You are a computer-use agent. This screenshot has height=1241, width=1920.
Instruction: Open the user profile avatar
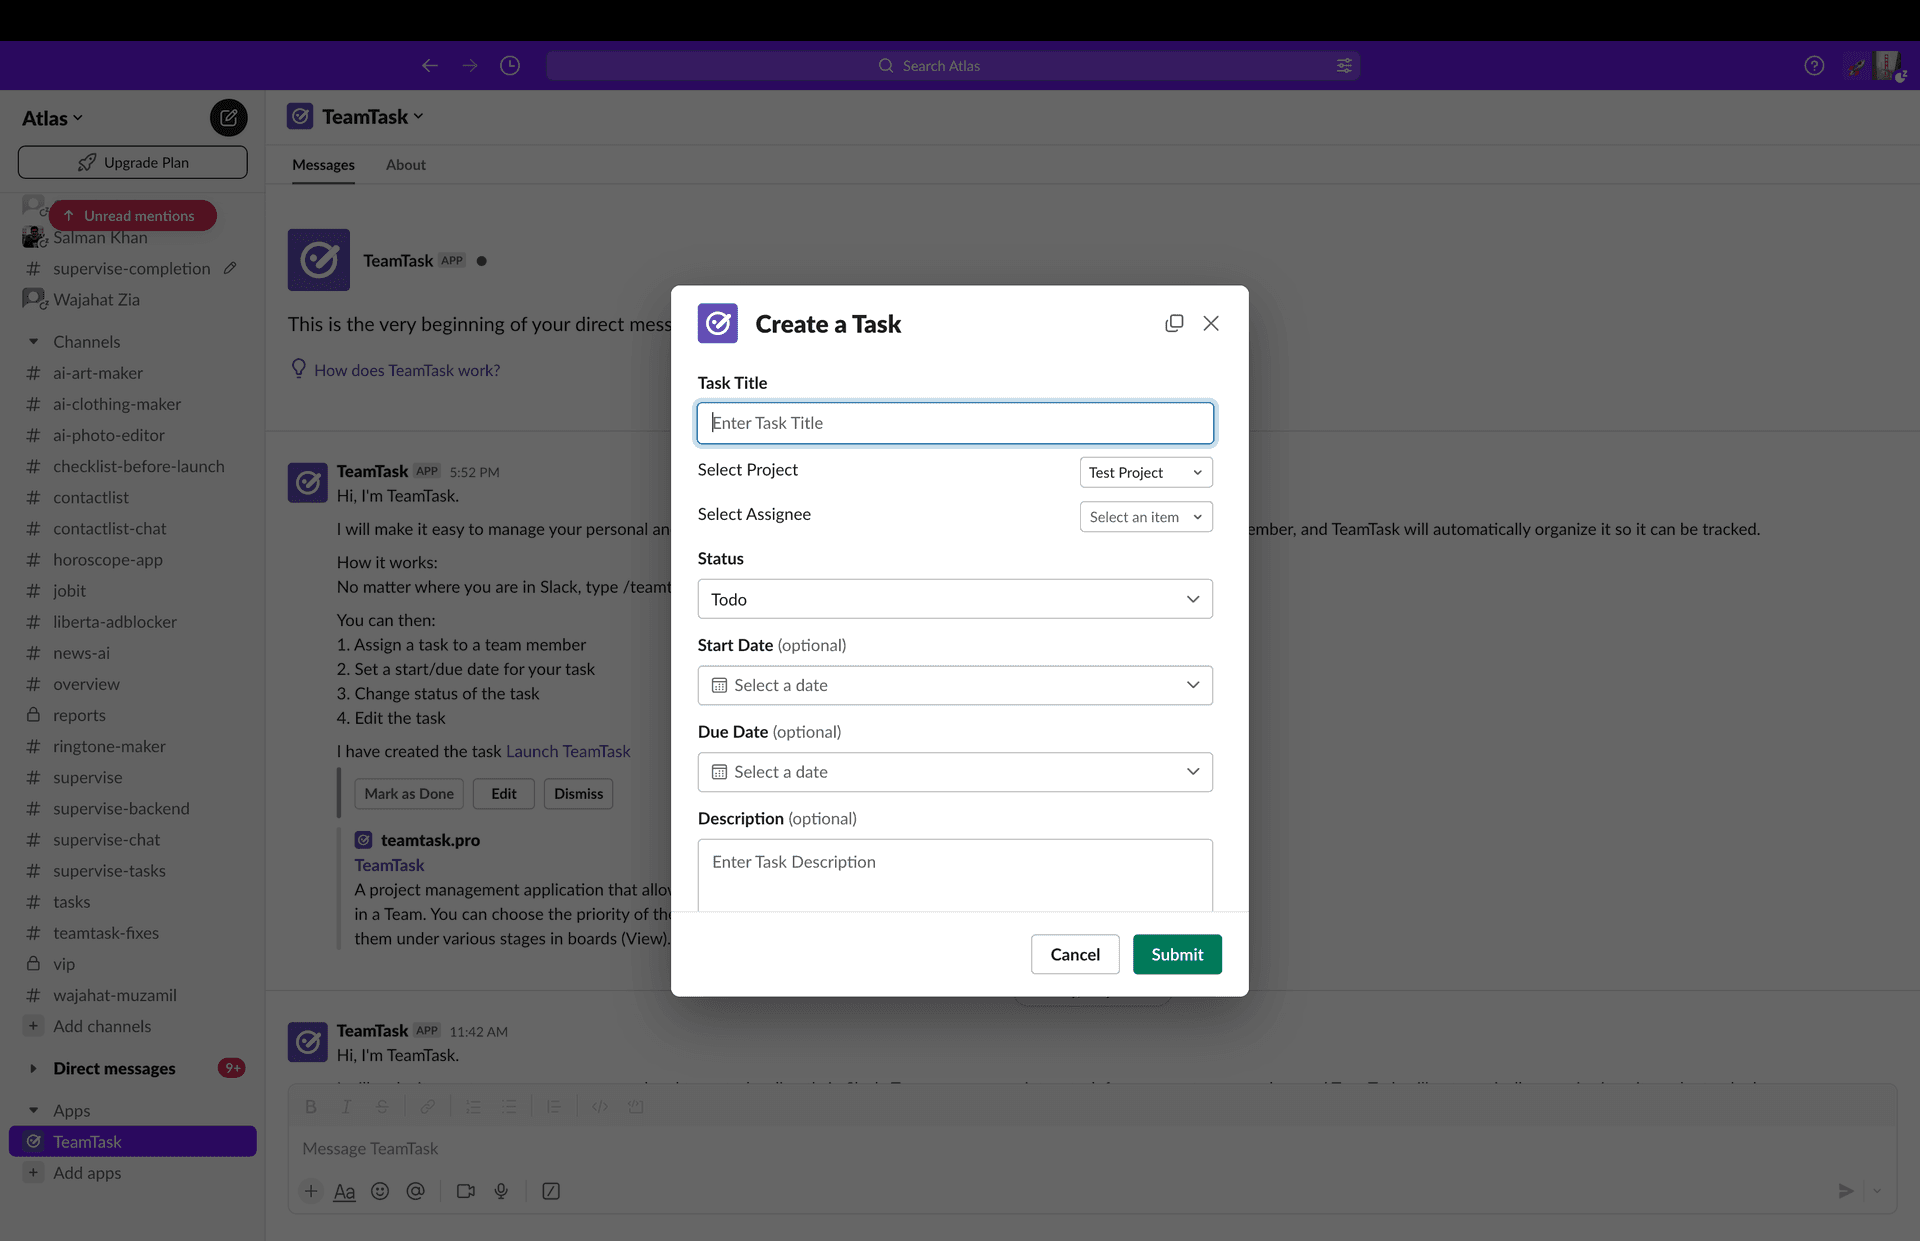pos(1888,66)
